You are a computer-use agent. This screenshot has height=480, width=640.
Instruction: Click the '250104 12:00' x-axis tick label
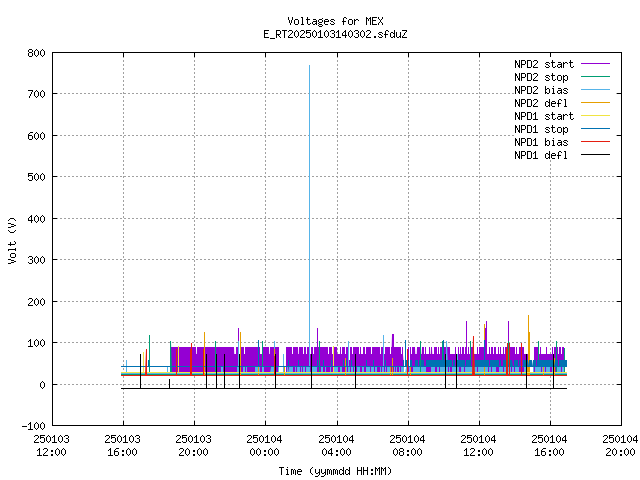(x=478, y=446)
